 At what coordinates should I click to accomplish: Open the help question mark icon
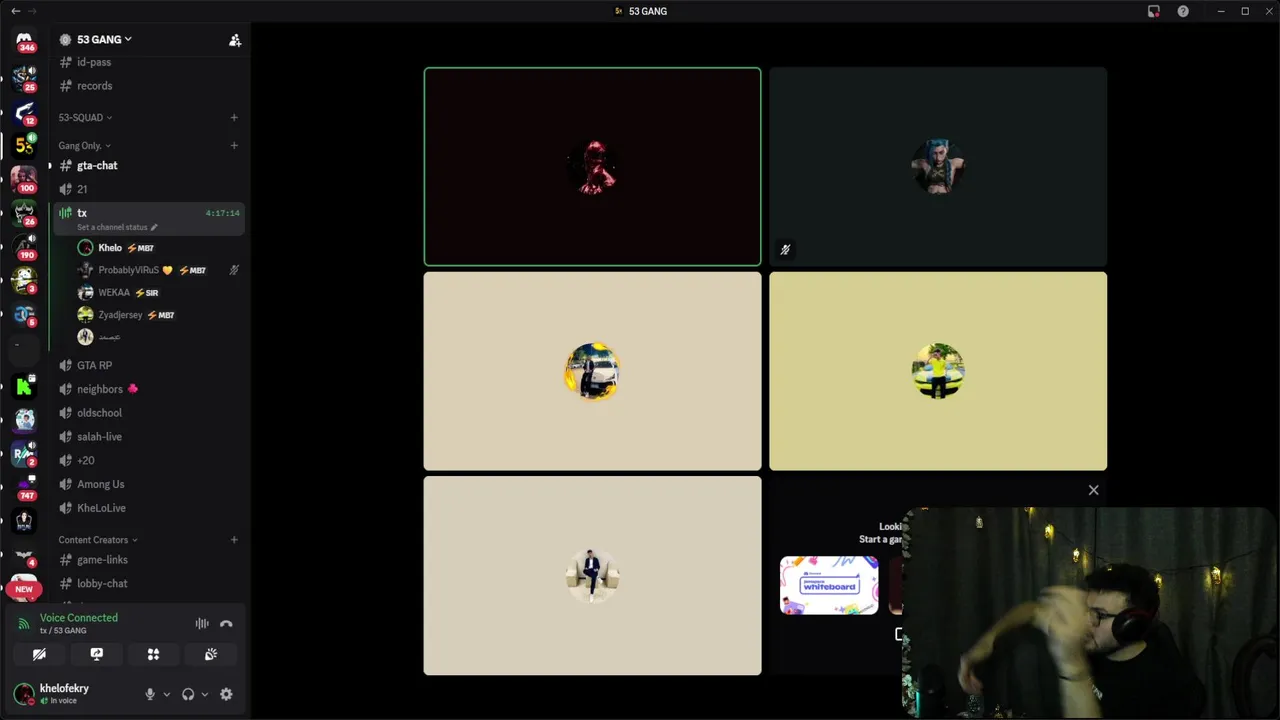1183,11
